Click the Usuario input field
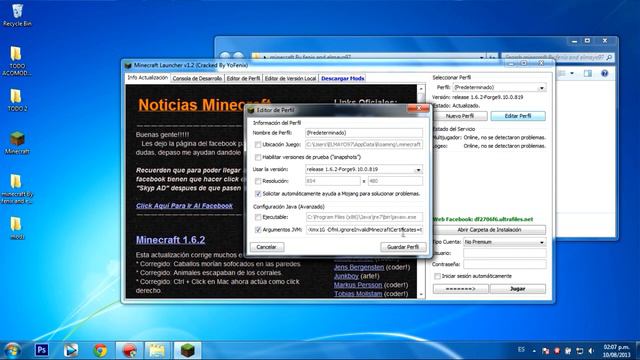The width and height of the screenshot is (640, 360). pyautogui.click(x=504, y=253)
